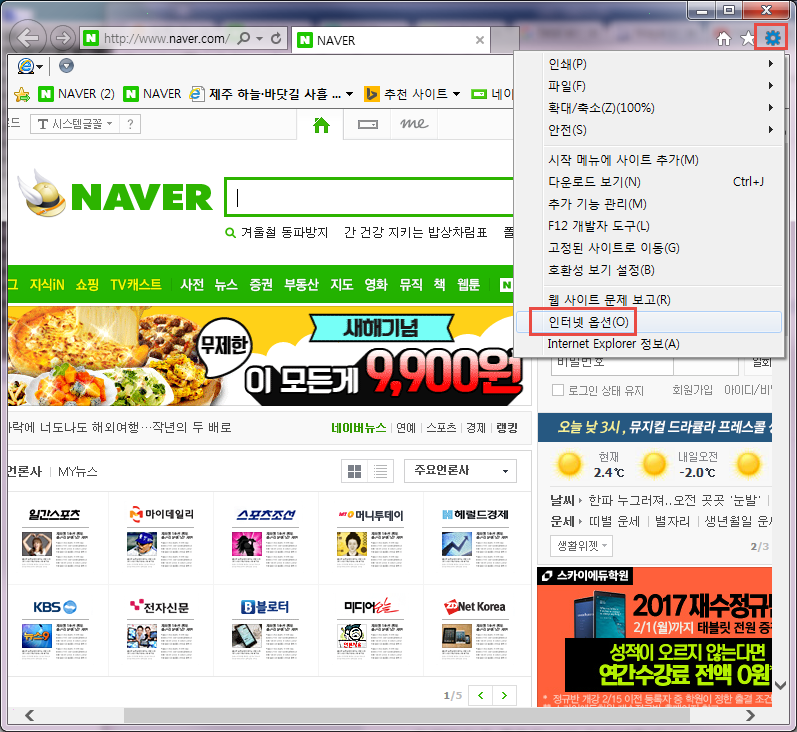Open the Naver mail envelope icon
This screenshot has width=797, height=732.
[x=367, y=125]
